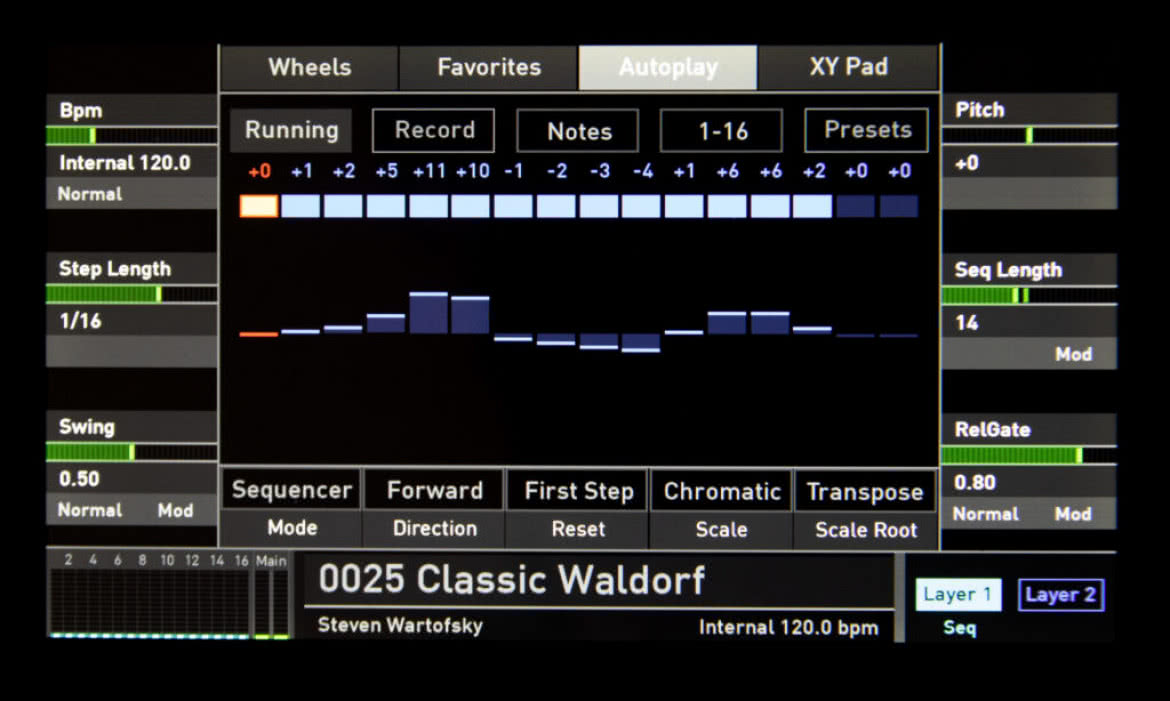The image size is (1170, 701).
Task: Toggle the step square under -1
Action: tap(514, 206)
